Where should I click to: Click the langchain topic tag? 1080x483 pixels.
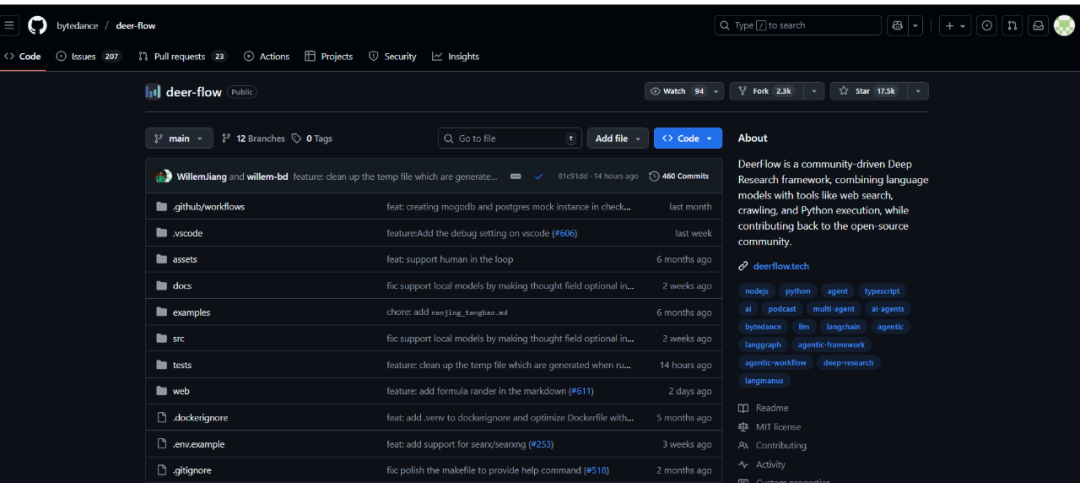click(x=843, y=327)
